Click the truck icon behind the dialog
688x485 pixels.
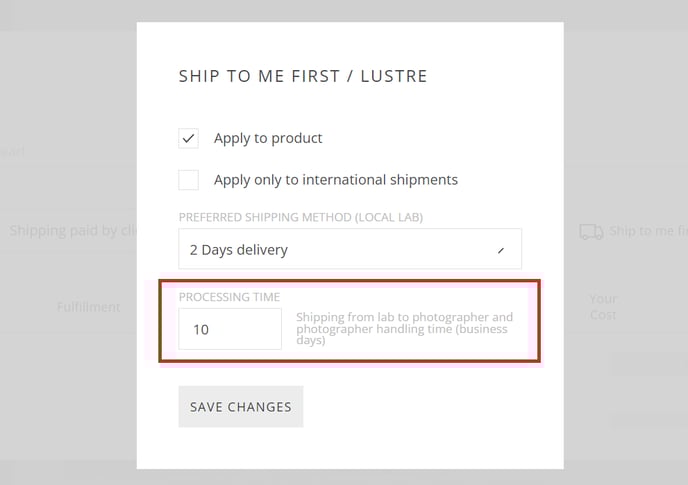point(591,231)
